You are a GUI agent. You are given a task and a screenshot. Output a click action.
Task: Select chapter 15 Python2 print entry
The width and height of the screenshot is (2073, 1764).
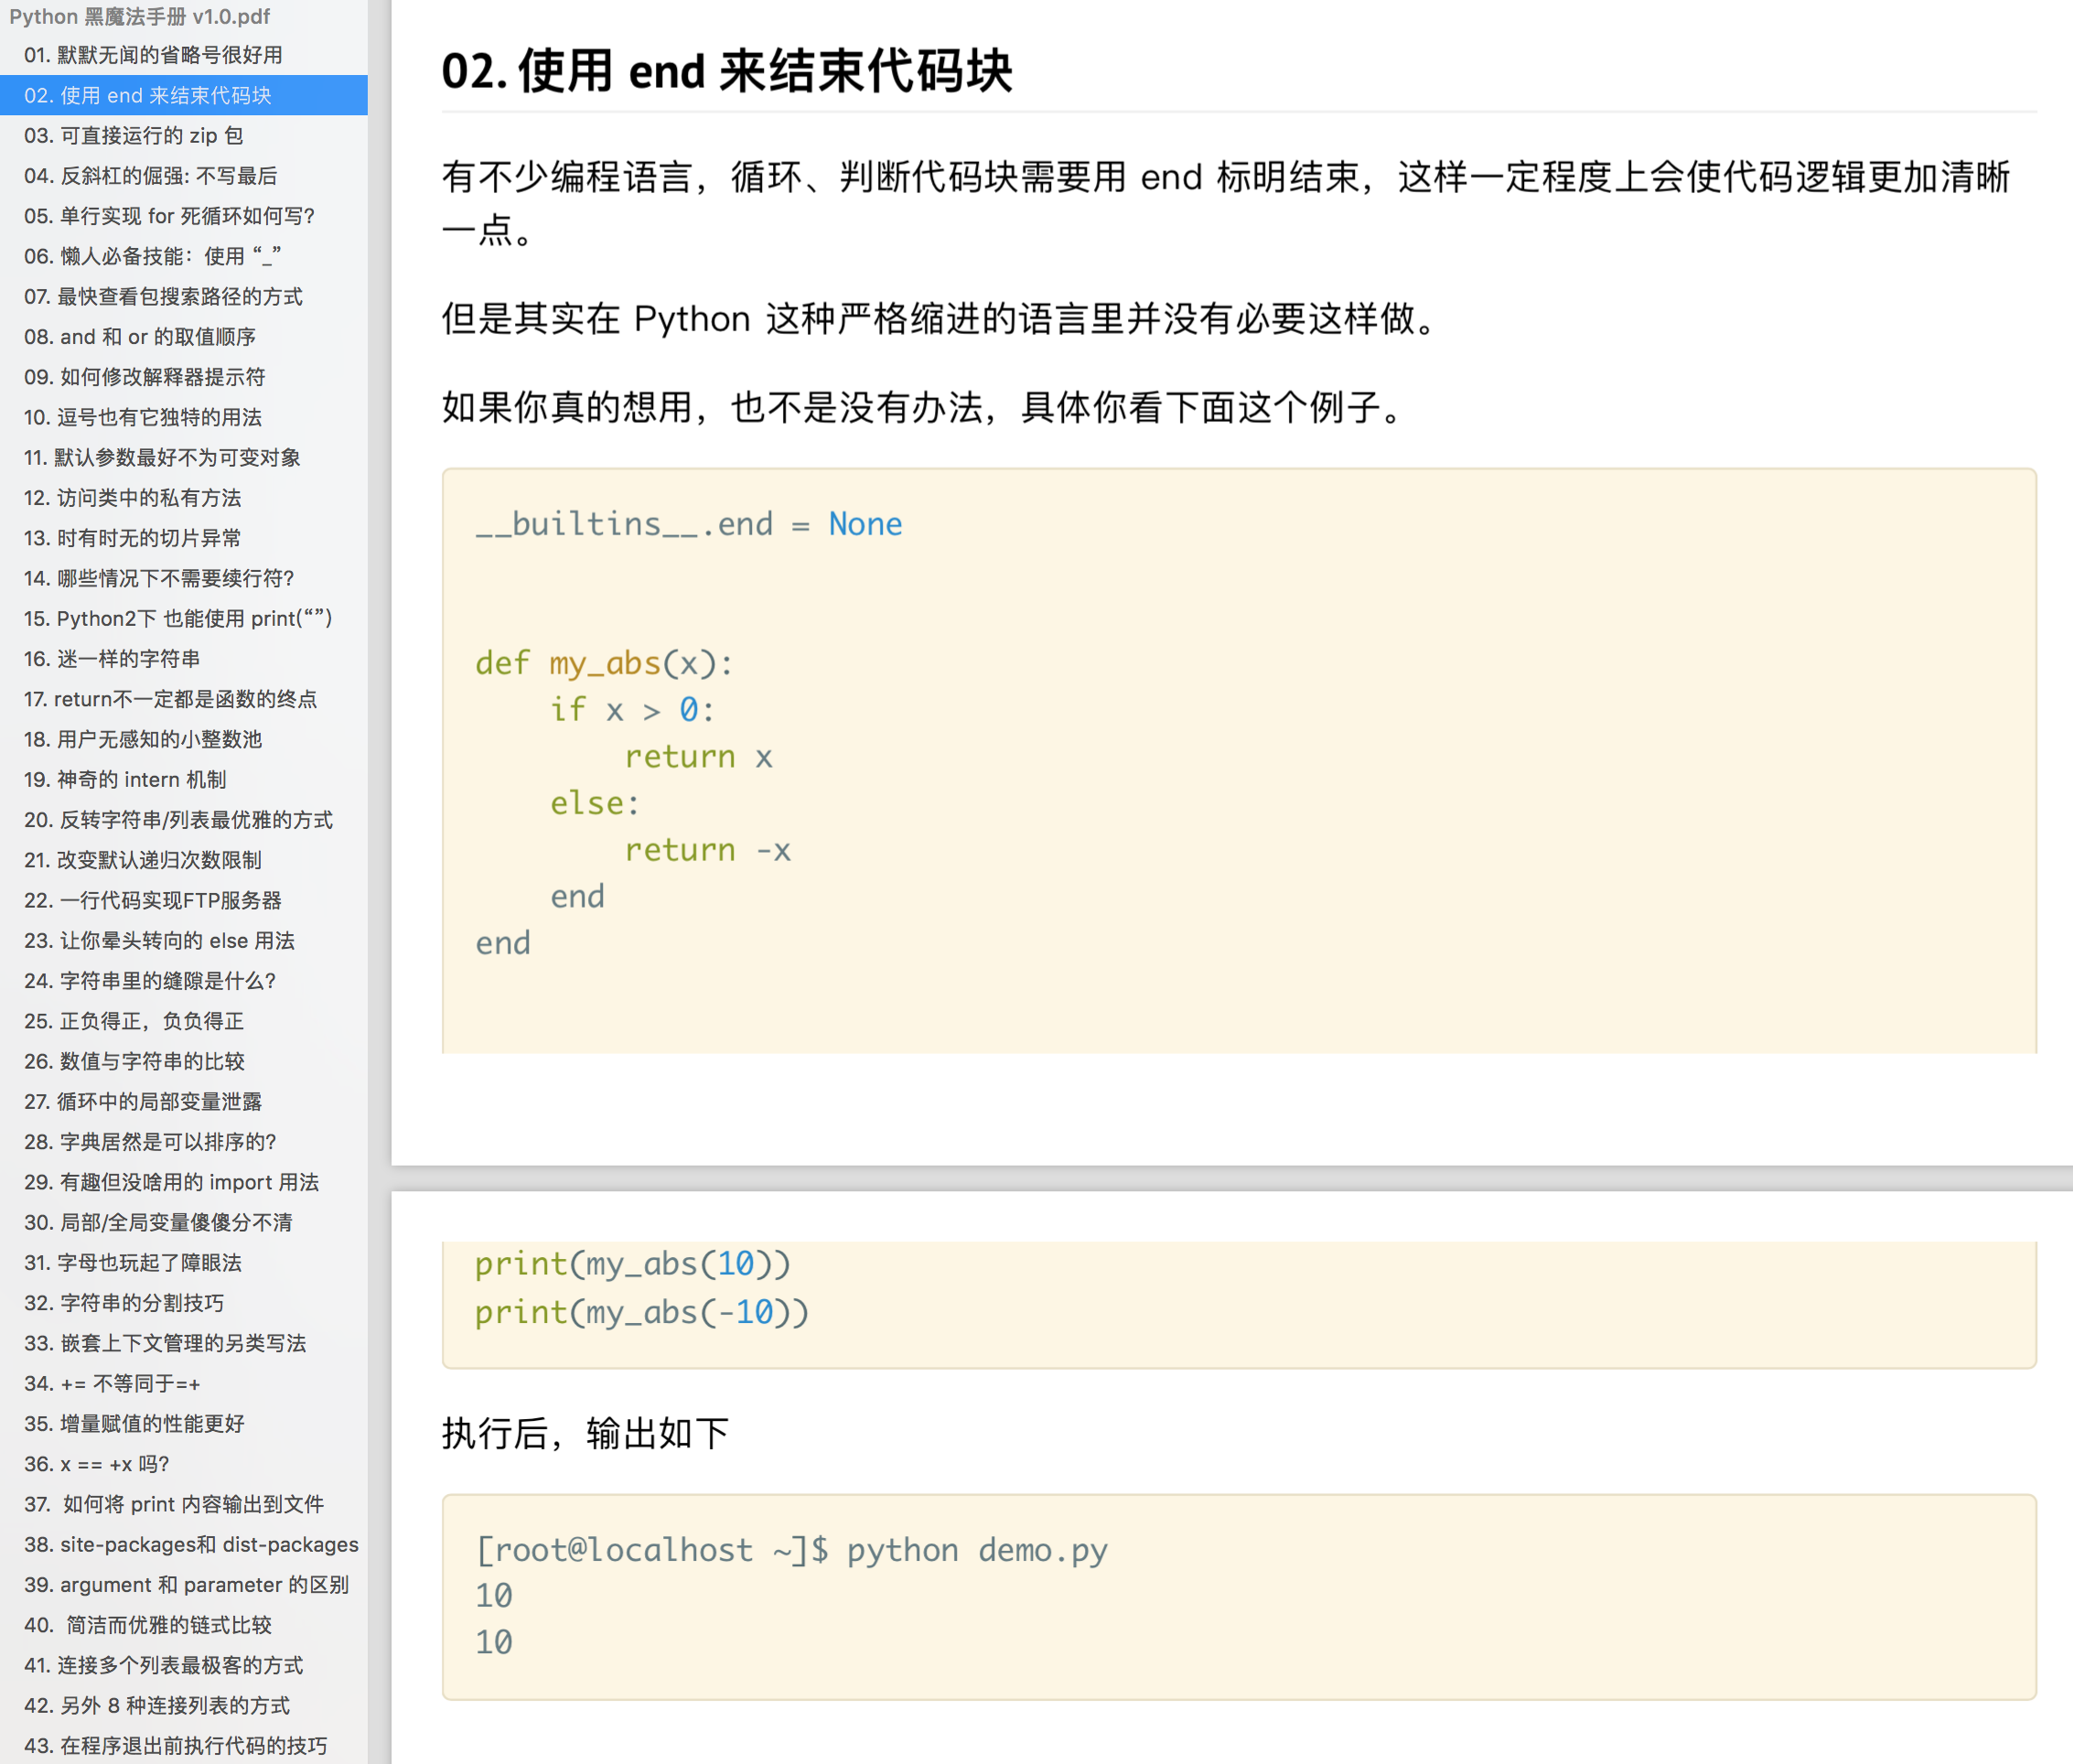(178, 618)
